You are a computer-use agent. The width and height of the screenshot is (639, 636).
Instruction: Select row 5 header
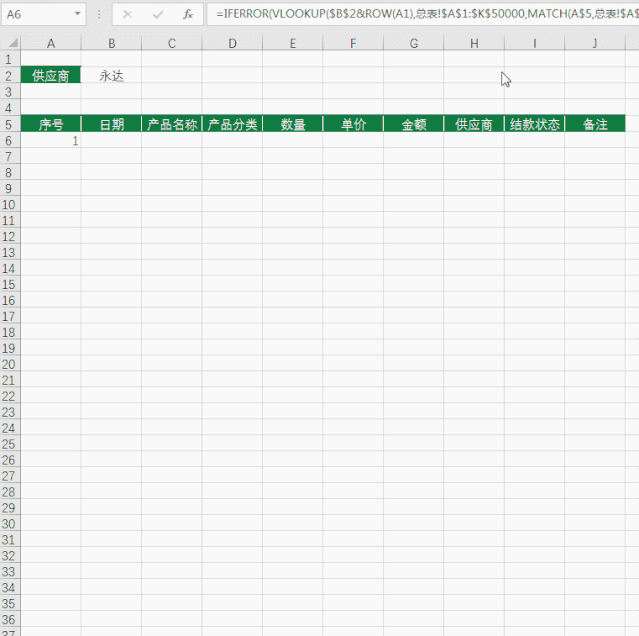[10, 124]
